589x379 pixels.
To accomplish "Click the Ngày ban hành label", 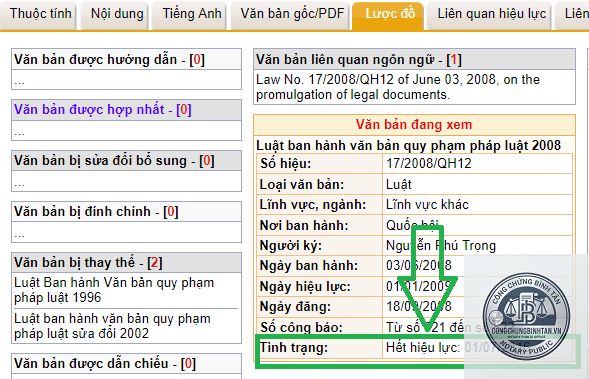I will point(309,266).
